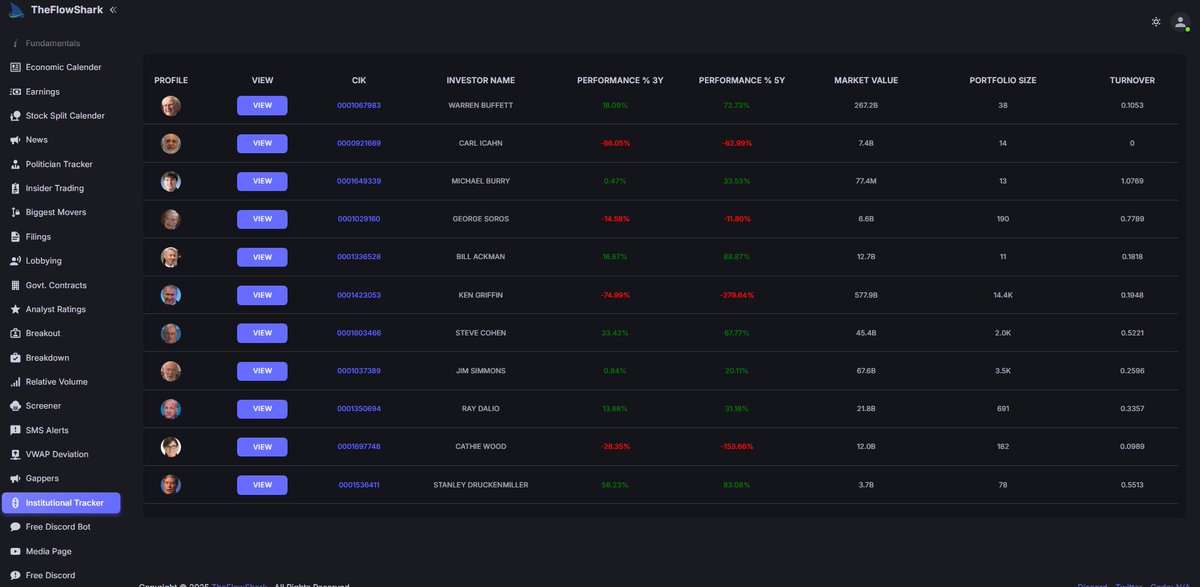Click VIEW button for Michael Burry
The height and width of the screenshot is (587, 1200).
[x=262, y=181]
